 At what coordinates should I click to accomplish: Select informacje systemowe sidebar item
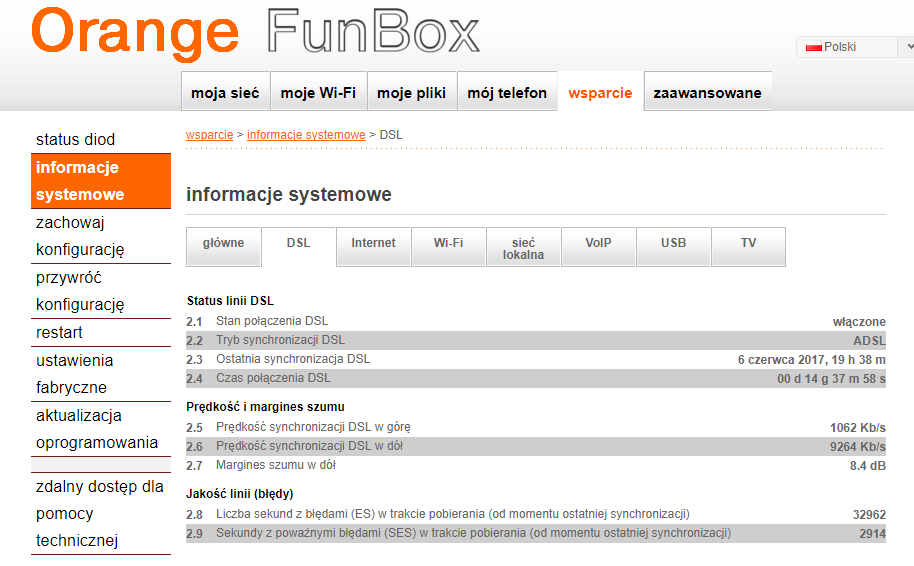tap(101, 181)
